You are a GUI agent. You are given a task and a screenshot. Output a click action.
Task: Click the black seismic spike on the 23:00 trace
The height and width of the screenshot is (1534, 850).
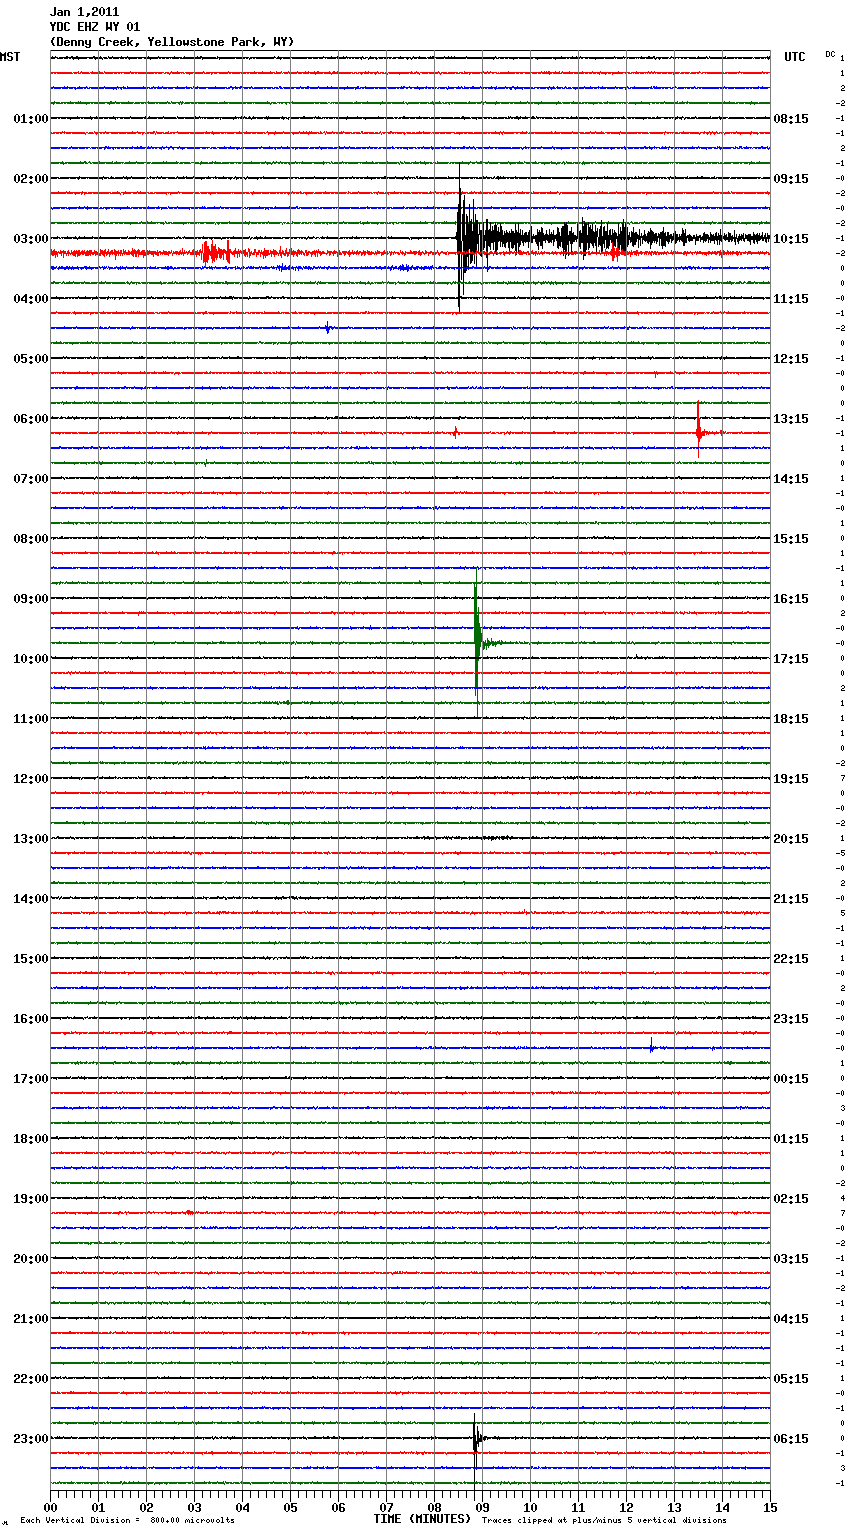click(x=475, y=1438)
